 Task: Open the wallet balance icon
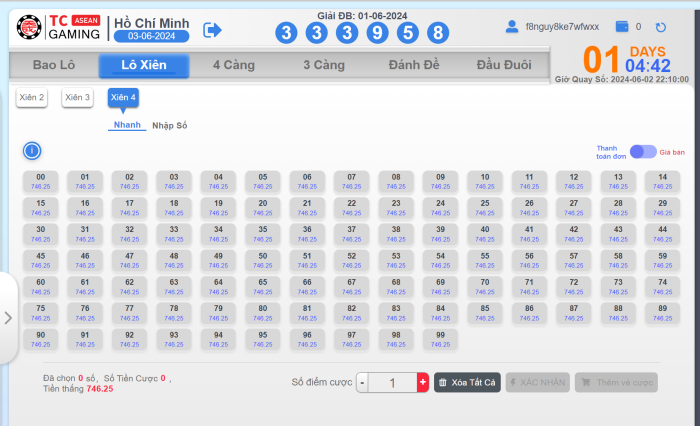(x=622, y=27)
